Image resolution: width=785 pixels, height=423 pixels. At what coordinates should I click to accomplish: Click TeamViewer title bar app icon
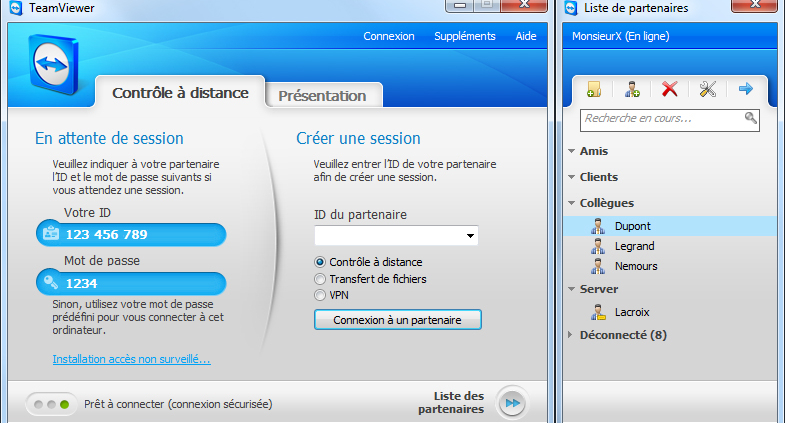pyautogui.click(x=16, y=8)
